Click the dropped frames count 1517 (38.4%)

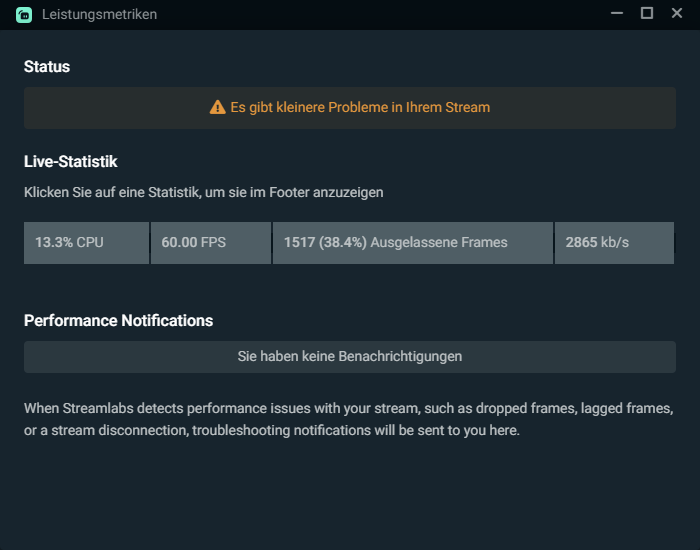(x=325, y=242)
